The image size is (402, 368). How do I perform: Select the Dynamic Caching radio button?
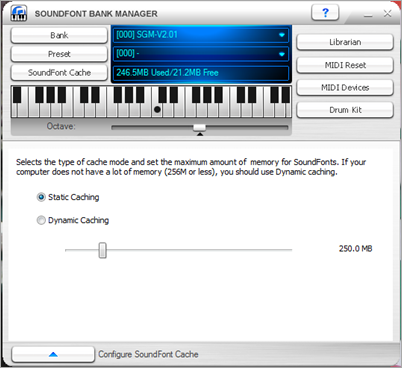[x=41, y=220]
